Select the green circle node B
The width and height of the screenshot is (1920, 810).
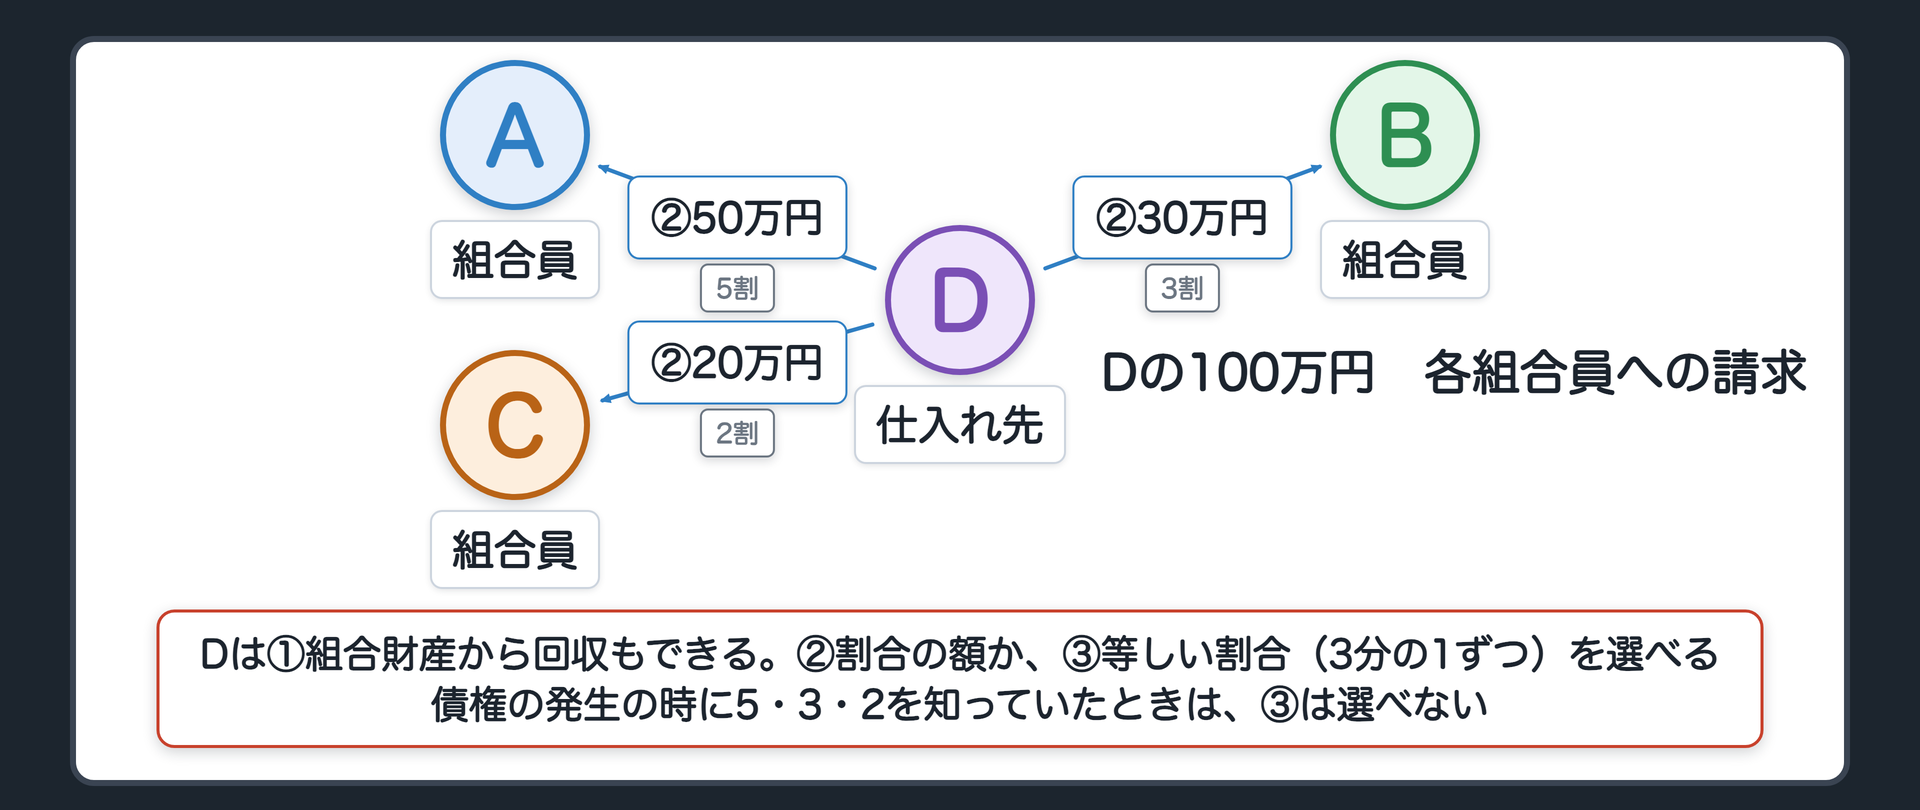1405,135
